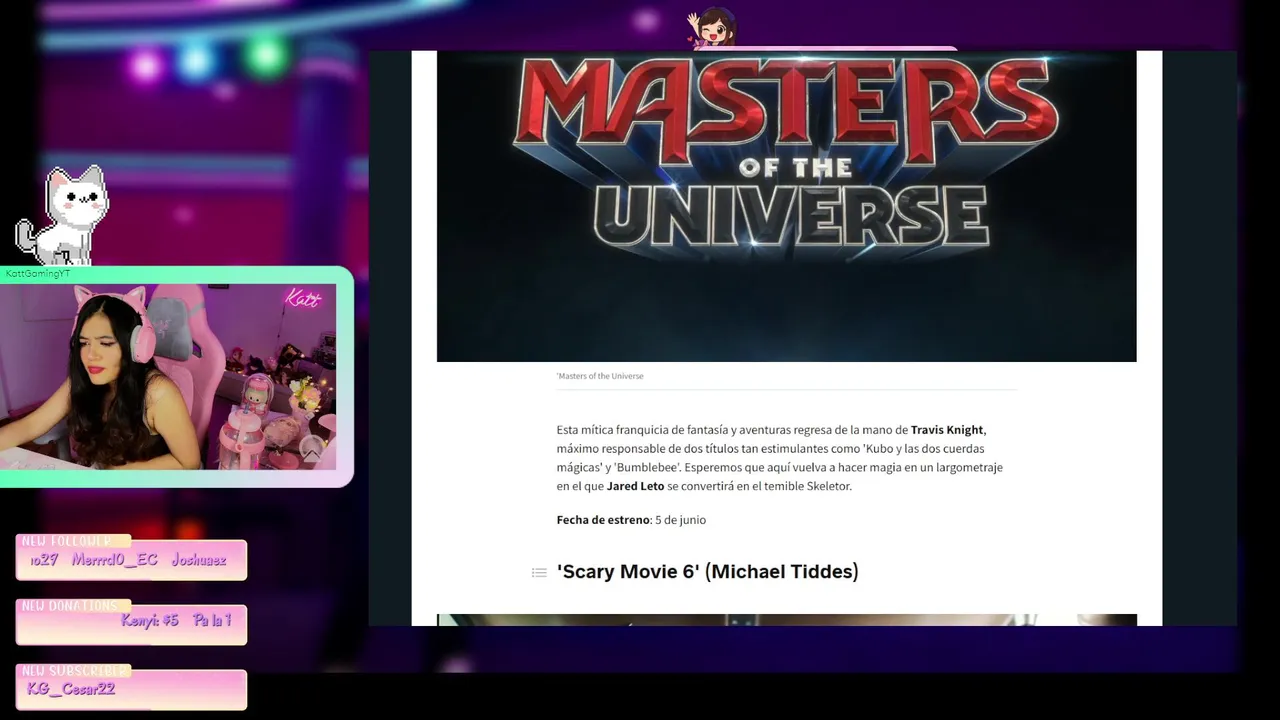Click the pixel cat mascot overlay

62,215
